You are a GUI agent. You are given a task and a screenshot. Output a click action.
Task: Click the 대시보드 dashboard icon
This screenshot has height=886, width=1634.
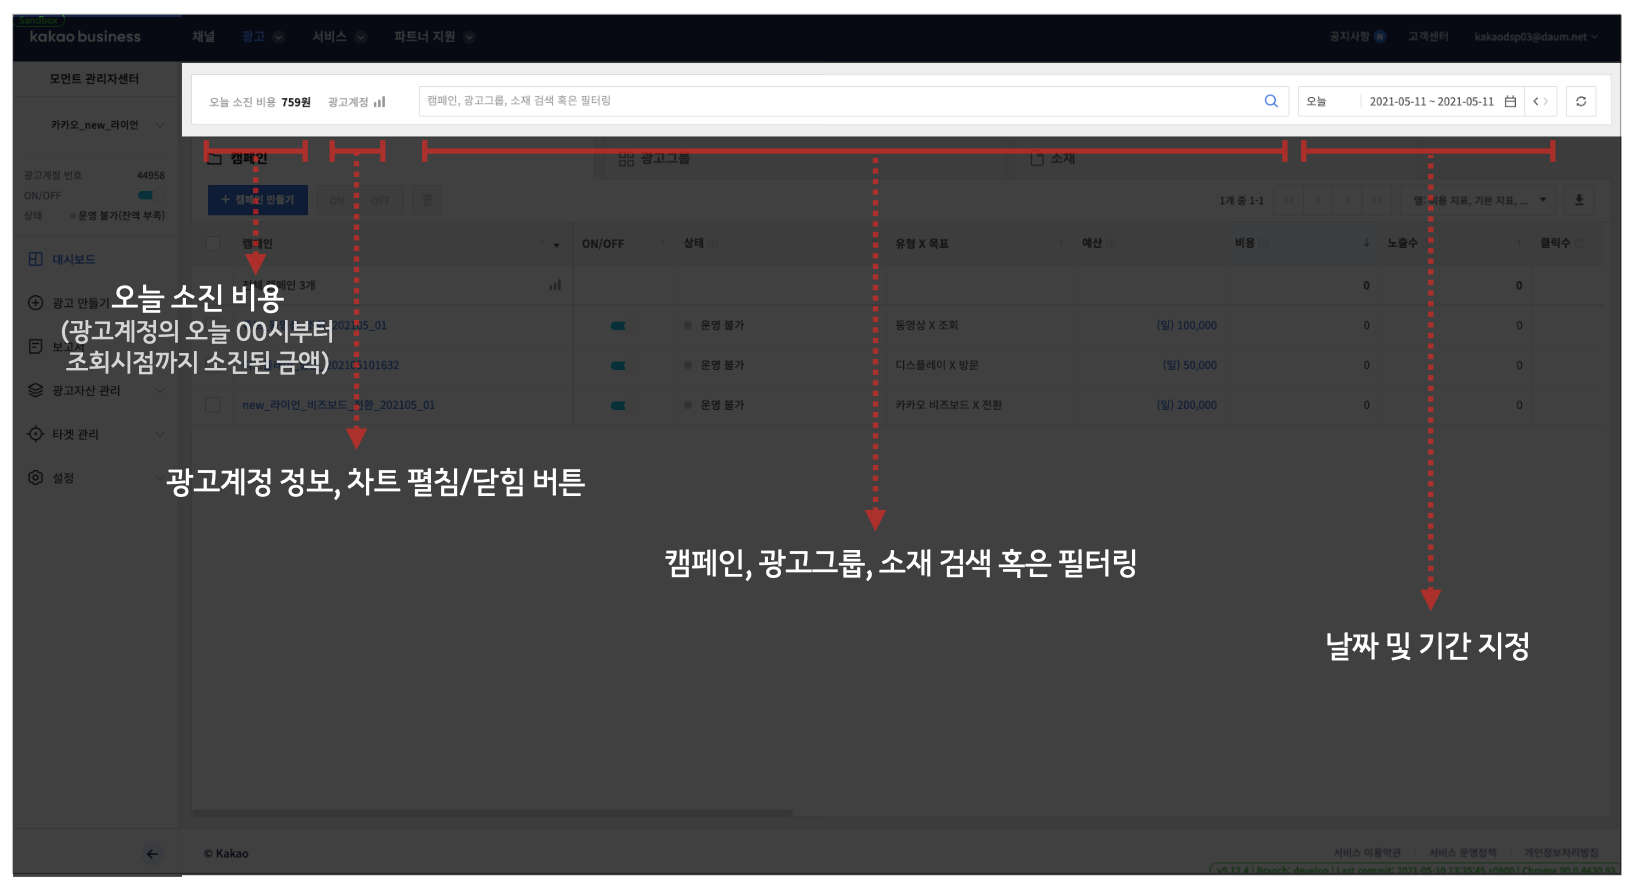click(x=35, y=259)
